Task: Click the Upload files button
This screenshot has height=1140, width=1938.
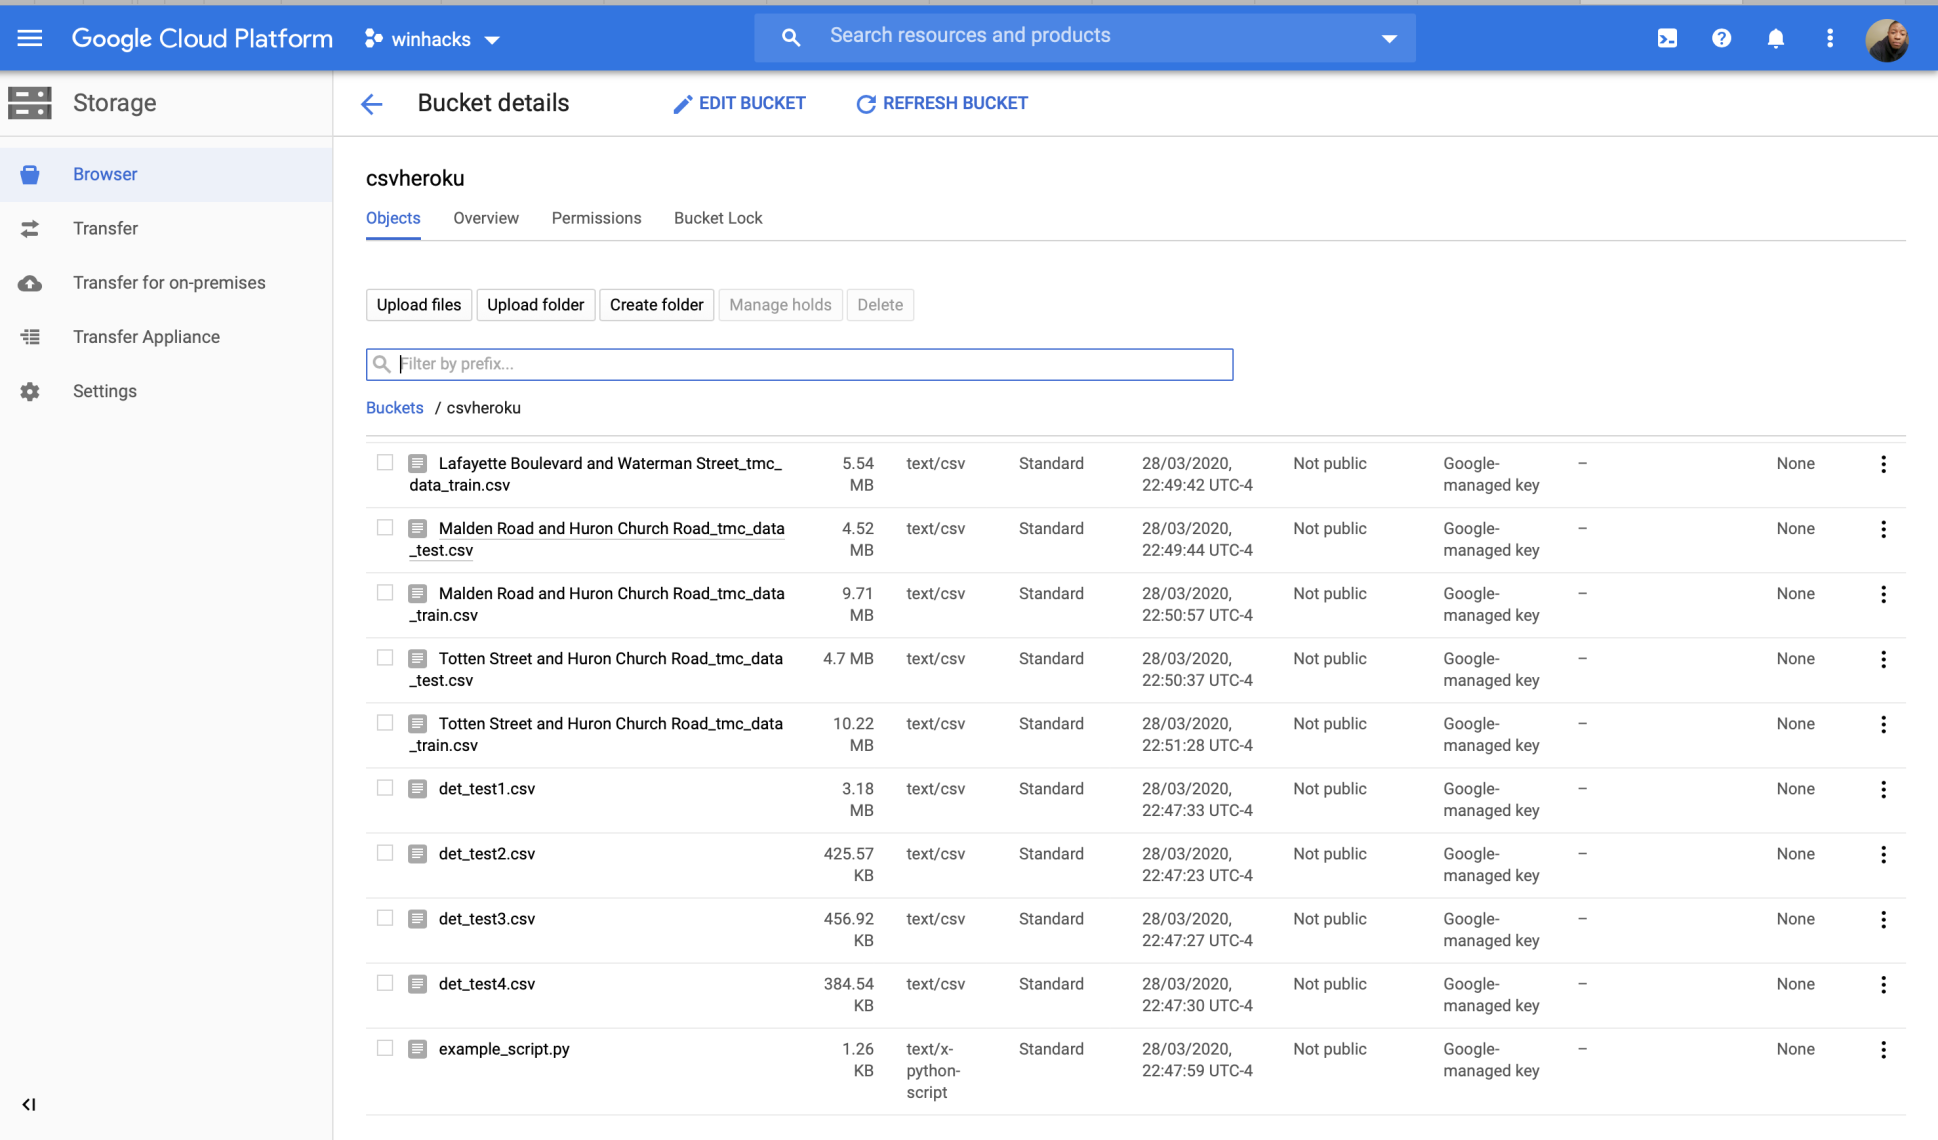Action: point(418,305)
